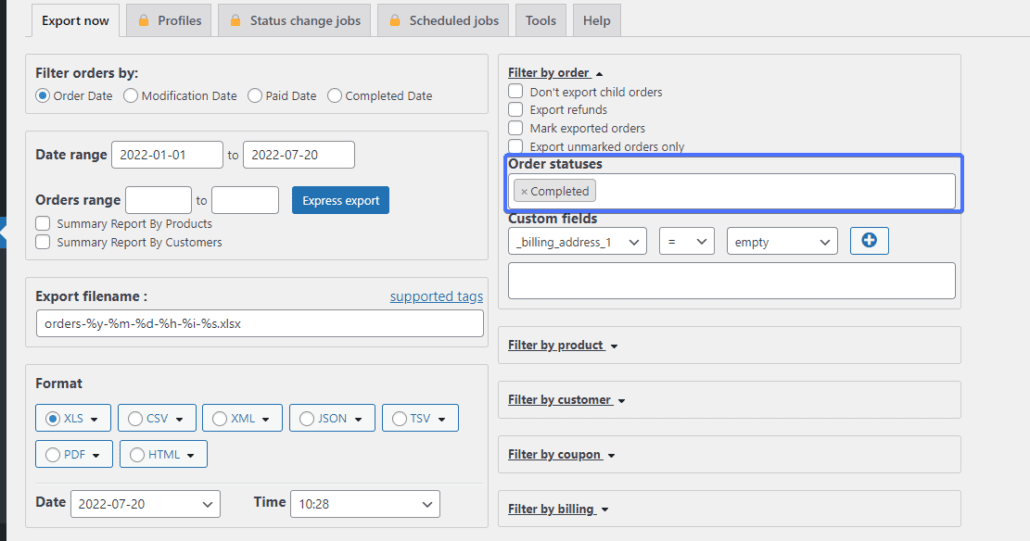Expand the Filter by customer section
1030x541 pixels.
(566, 400)
